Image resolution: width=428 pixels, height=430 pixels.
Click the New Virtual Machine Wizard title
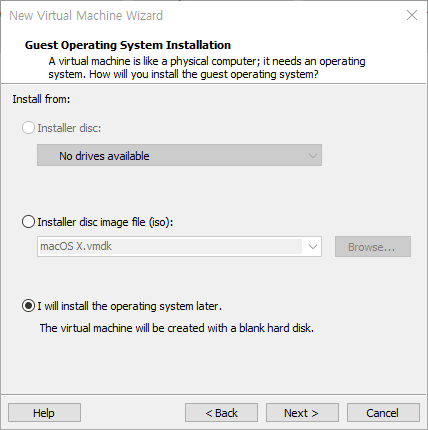point(86,16)
